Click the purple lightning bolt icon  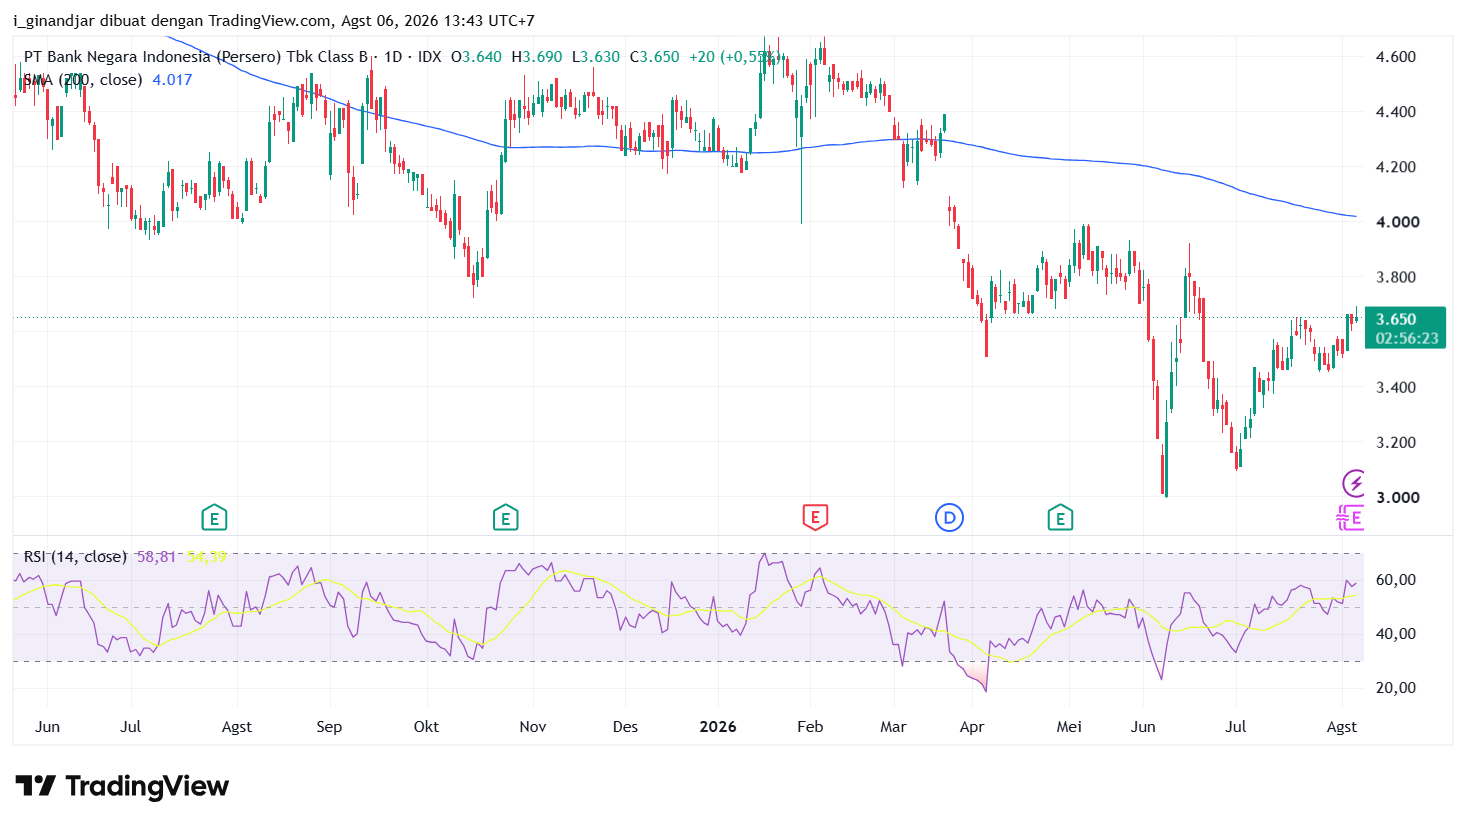coord(1354,484)
